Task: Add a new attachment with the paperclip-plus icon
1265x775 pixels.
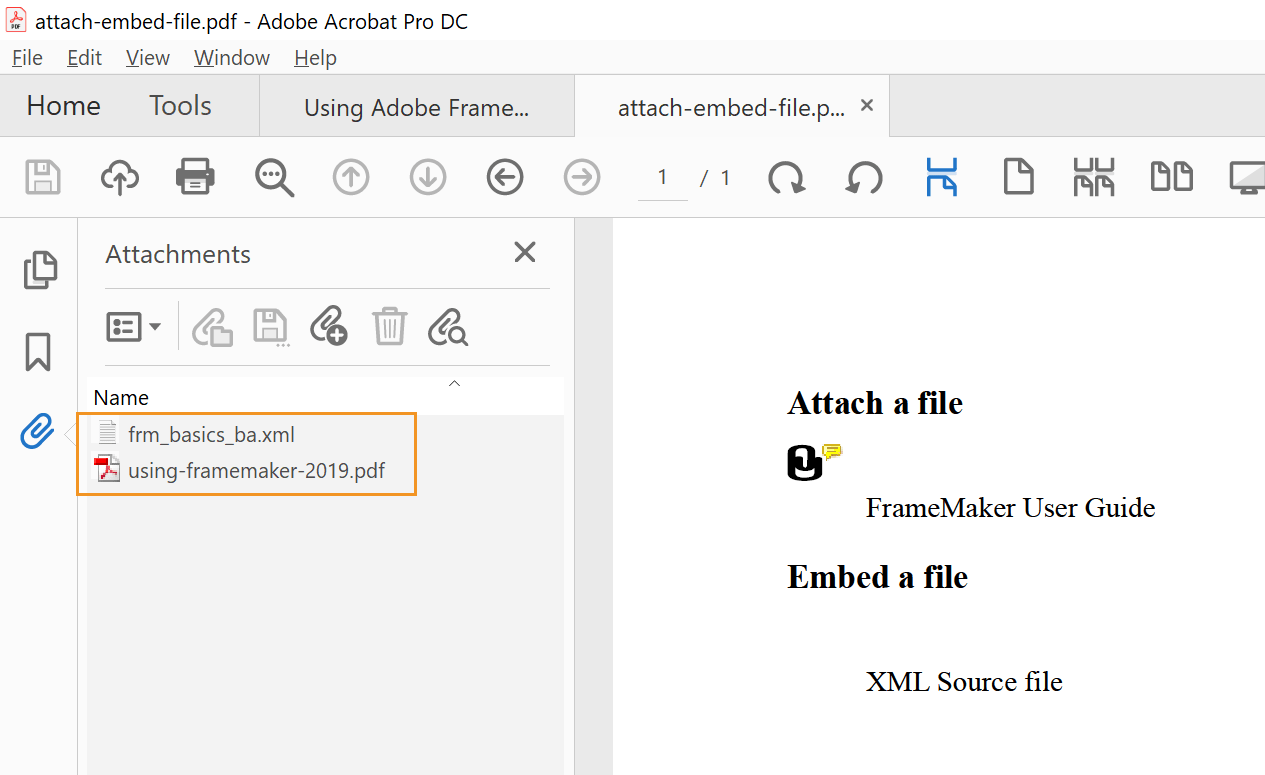Action: click(328, 326)
